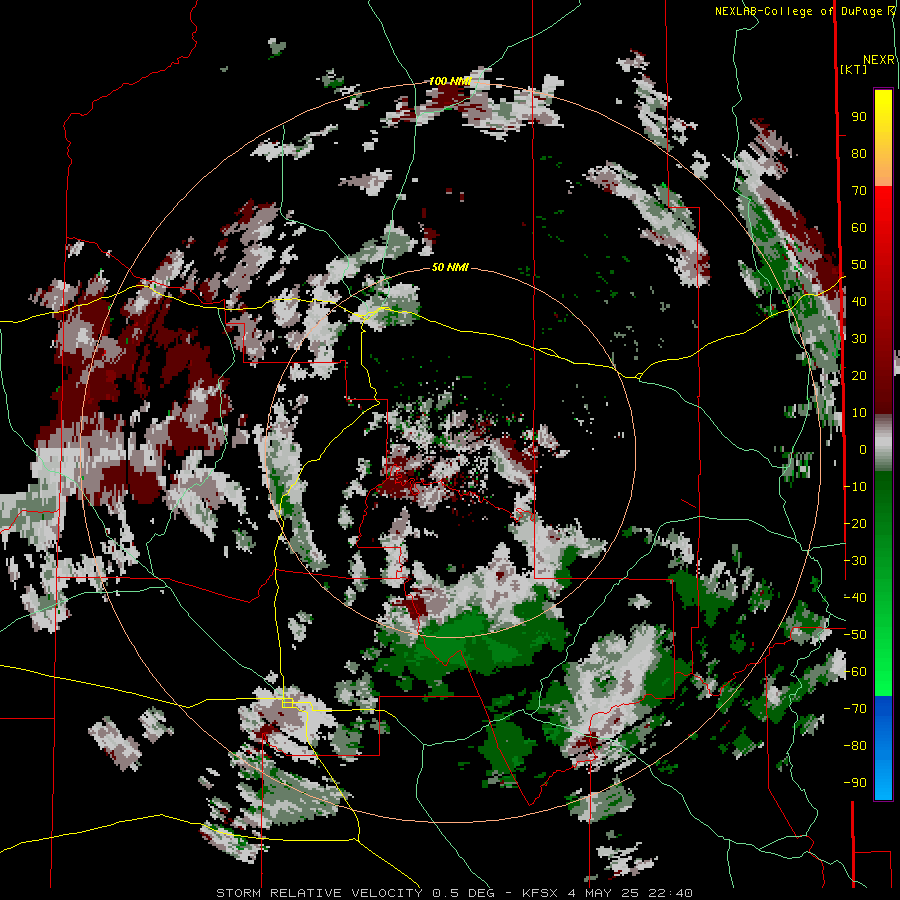This screenshot has width=900, height=900.
Task: Click the -40 label on velocity scale
Action: pyautogui.click(x=856, y=598)
